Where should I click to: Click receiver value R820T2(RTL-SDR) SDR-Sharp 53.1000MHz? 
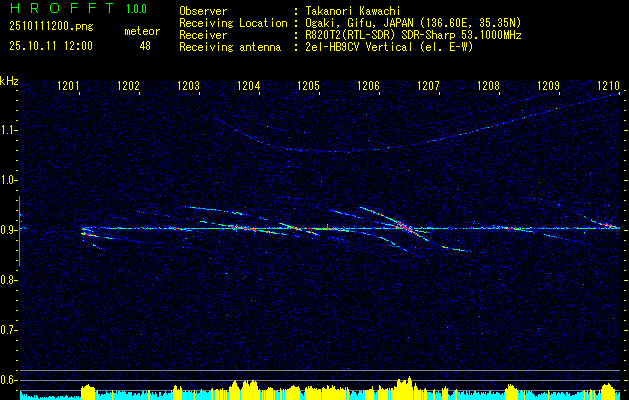coord(413,35)
